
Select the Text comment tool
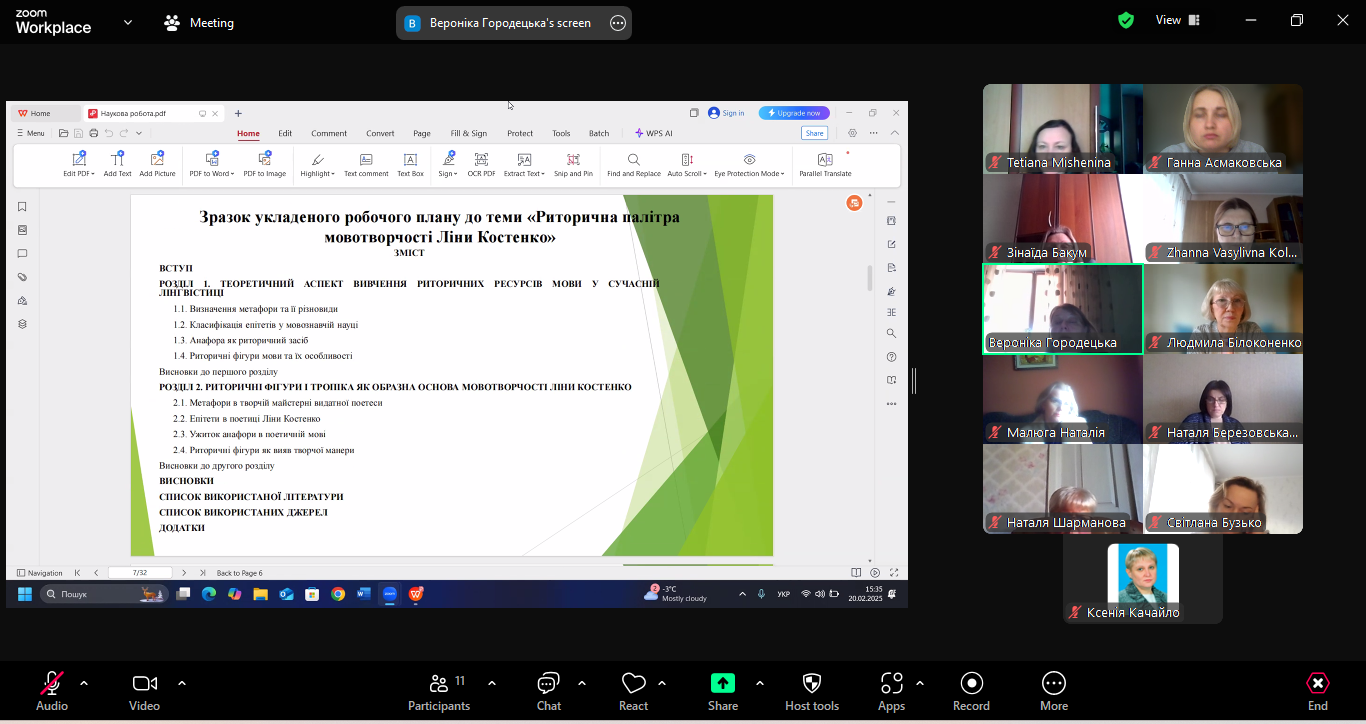click(x=366, y=165)
